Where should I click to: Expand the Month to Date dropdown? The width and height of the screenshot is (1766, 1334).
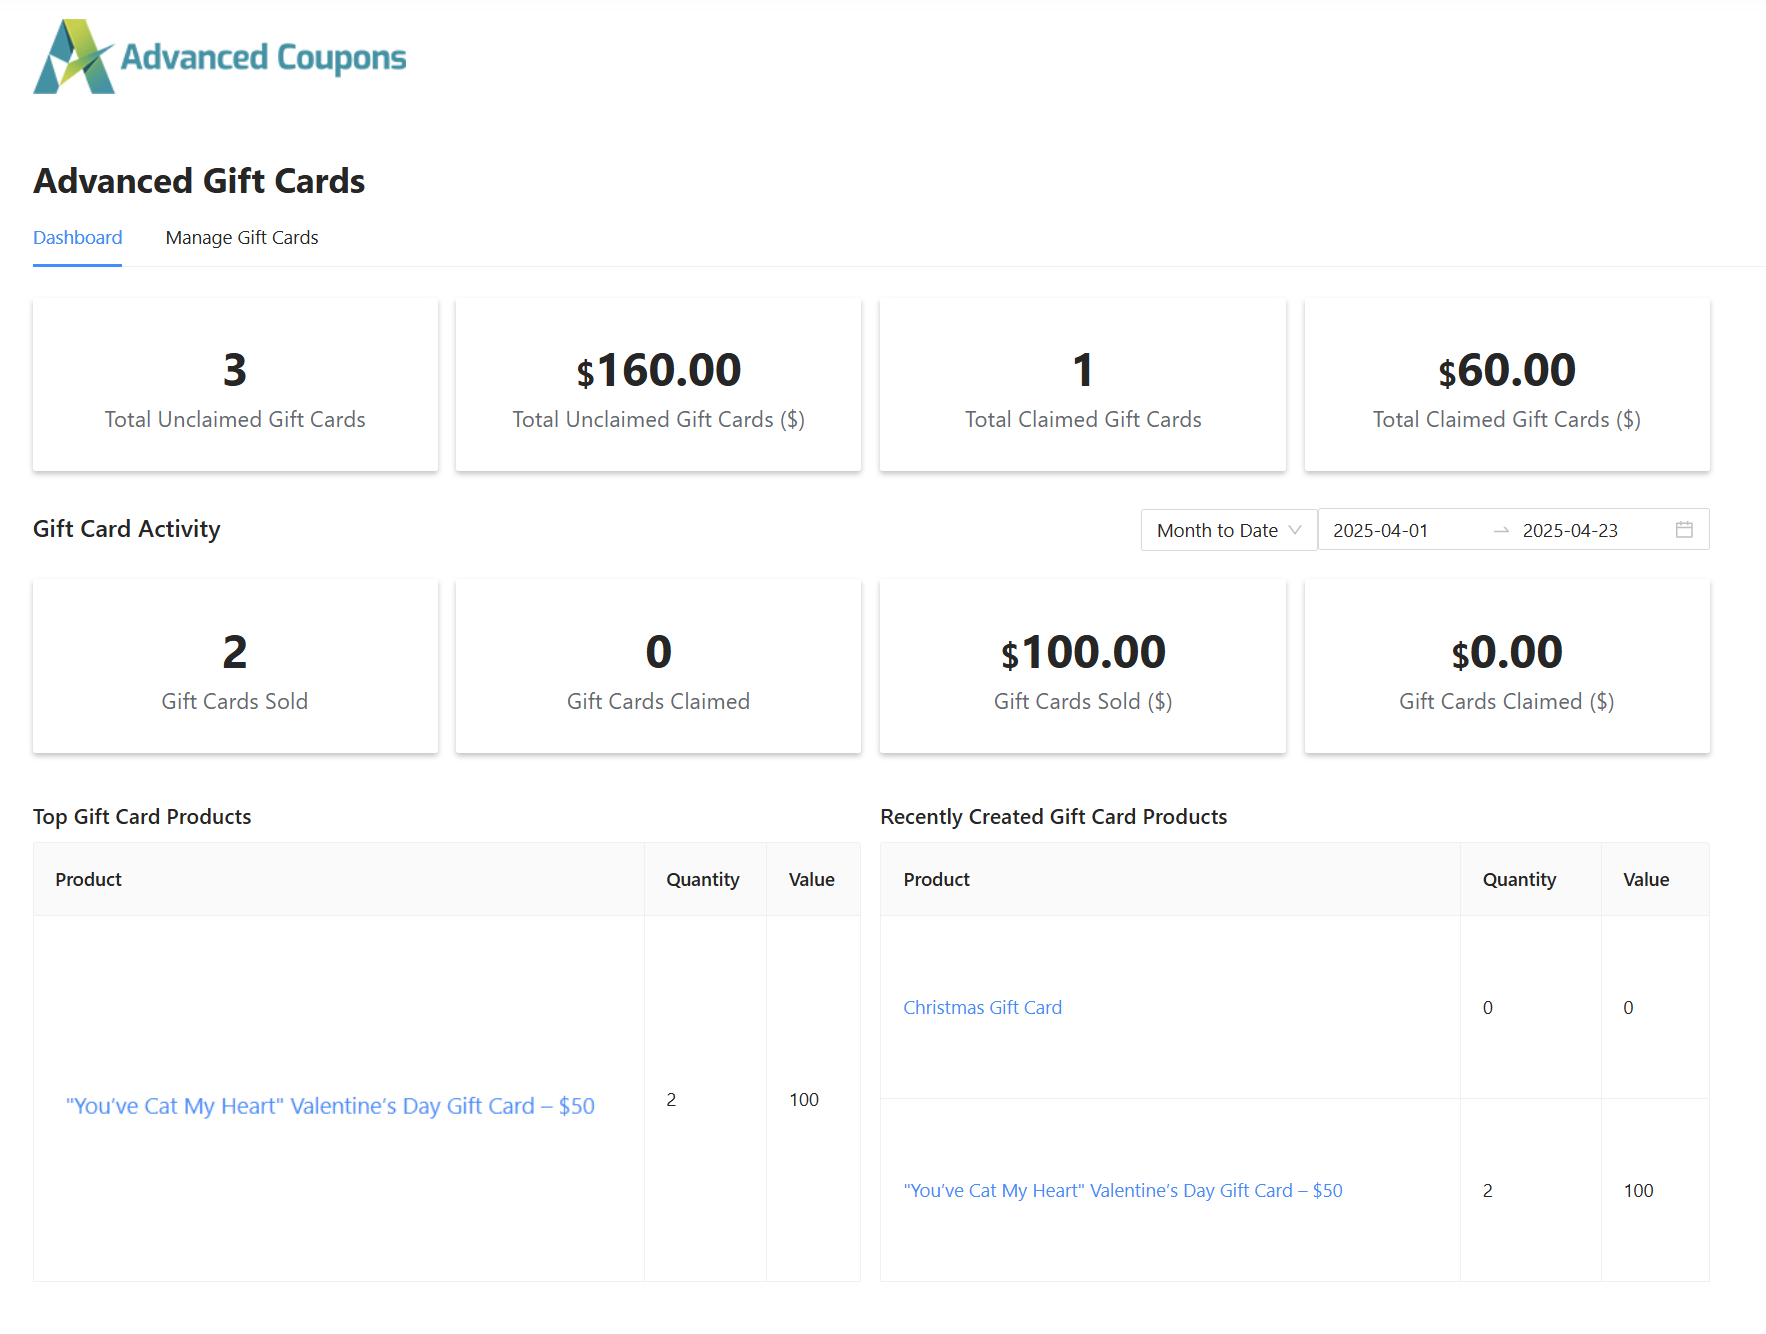[x=1229, y=530]
